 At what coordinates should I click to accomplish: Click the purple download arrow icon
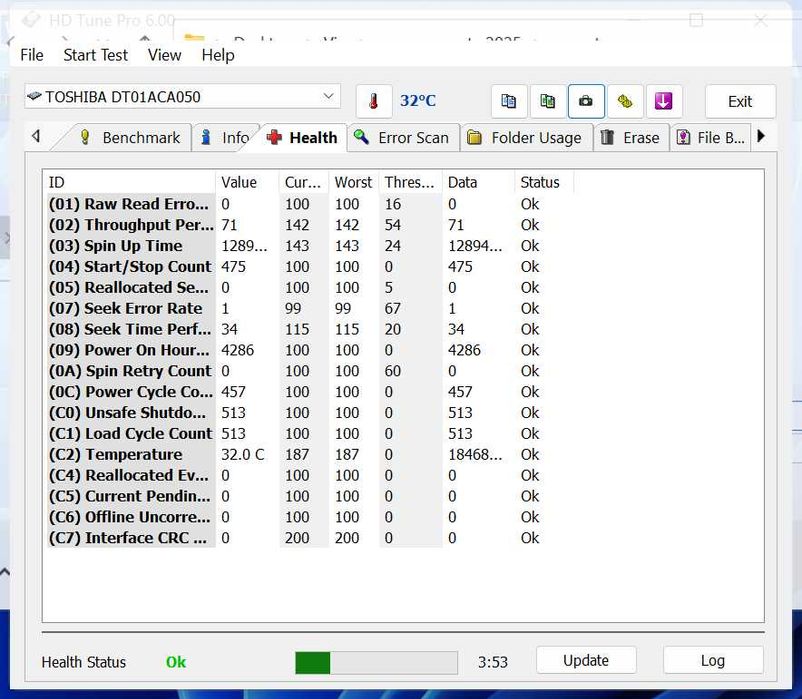(x=663, y=101)
